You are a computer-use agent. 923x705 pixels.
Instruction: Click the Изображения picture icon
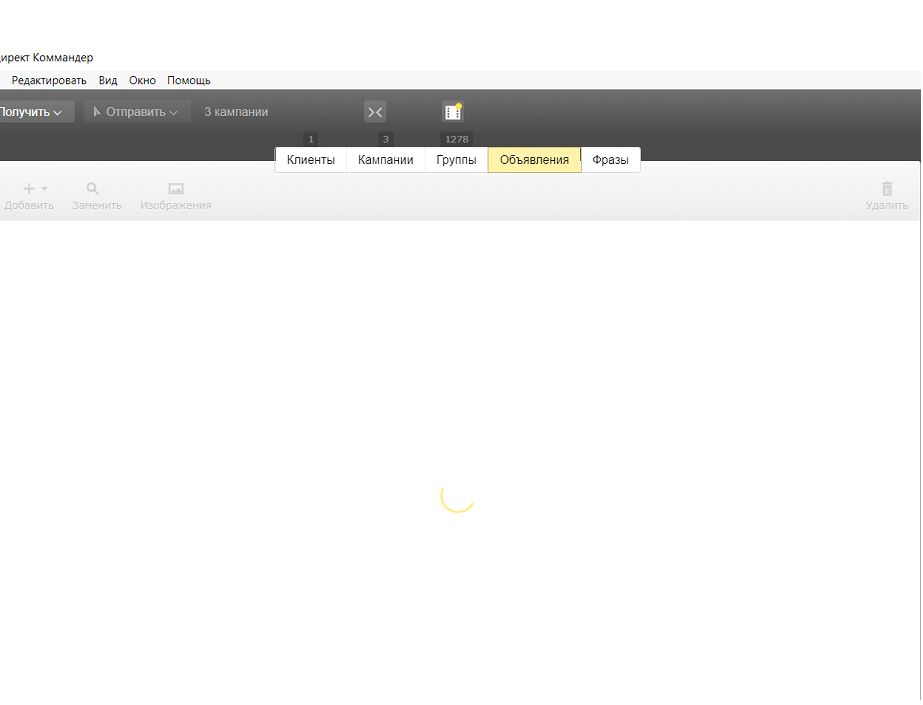click(176, 188)
